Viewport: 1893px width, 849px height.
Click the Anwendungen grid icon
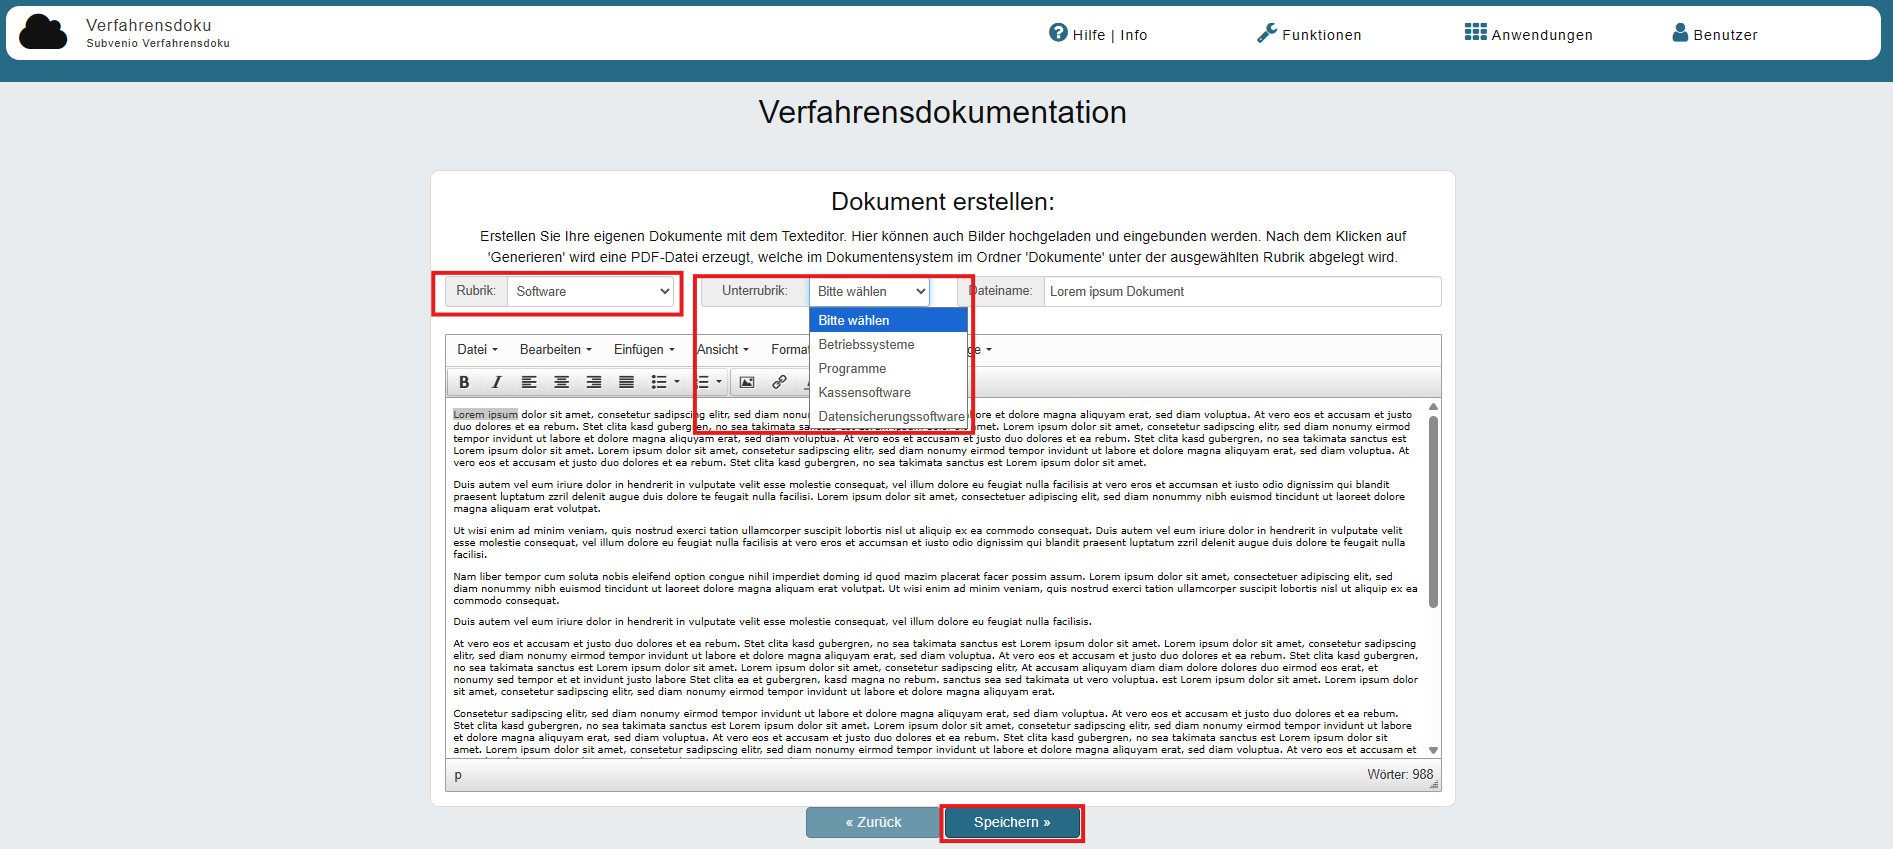coord(1475,32)
